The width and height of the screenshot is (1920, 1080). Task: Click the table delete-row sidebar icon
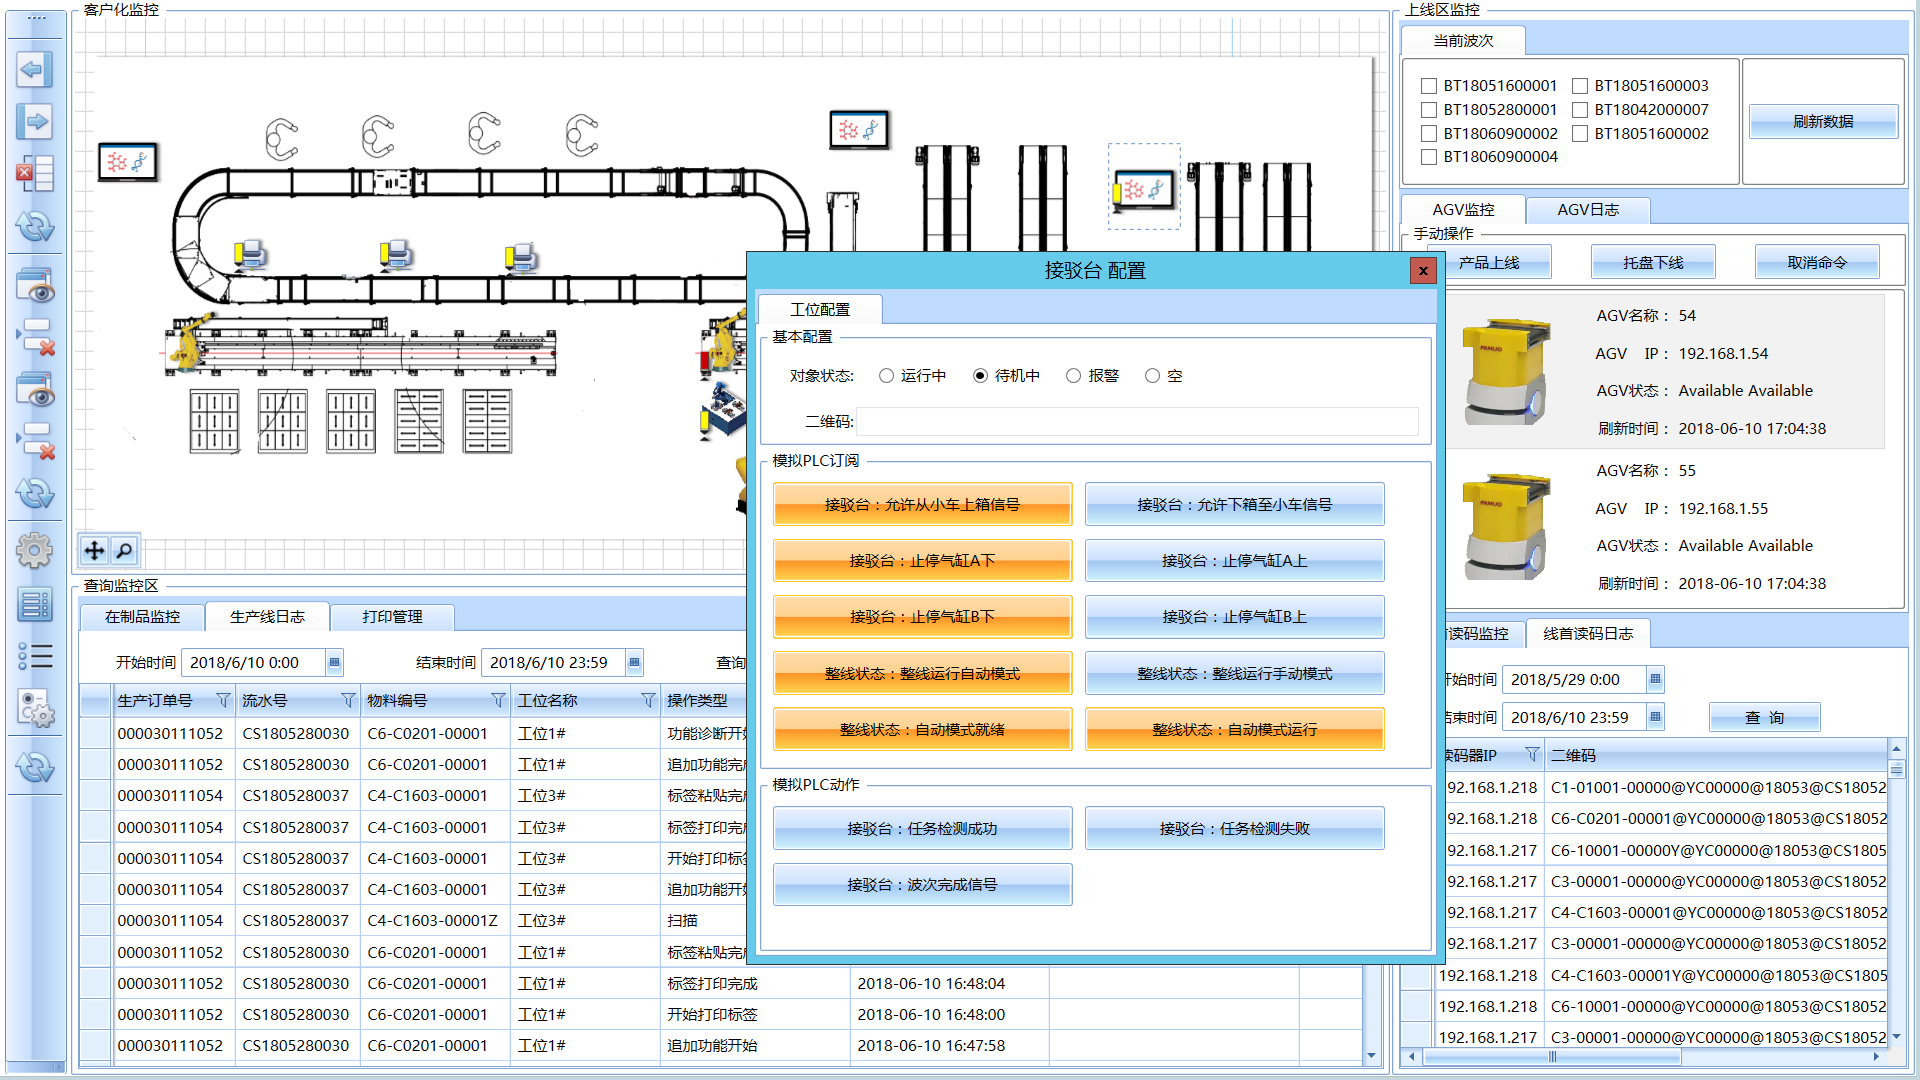34,174
